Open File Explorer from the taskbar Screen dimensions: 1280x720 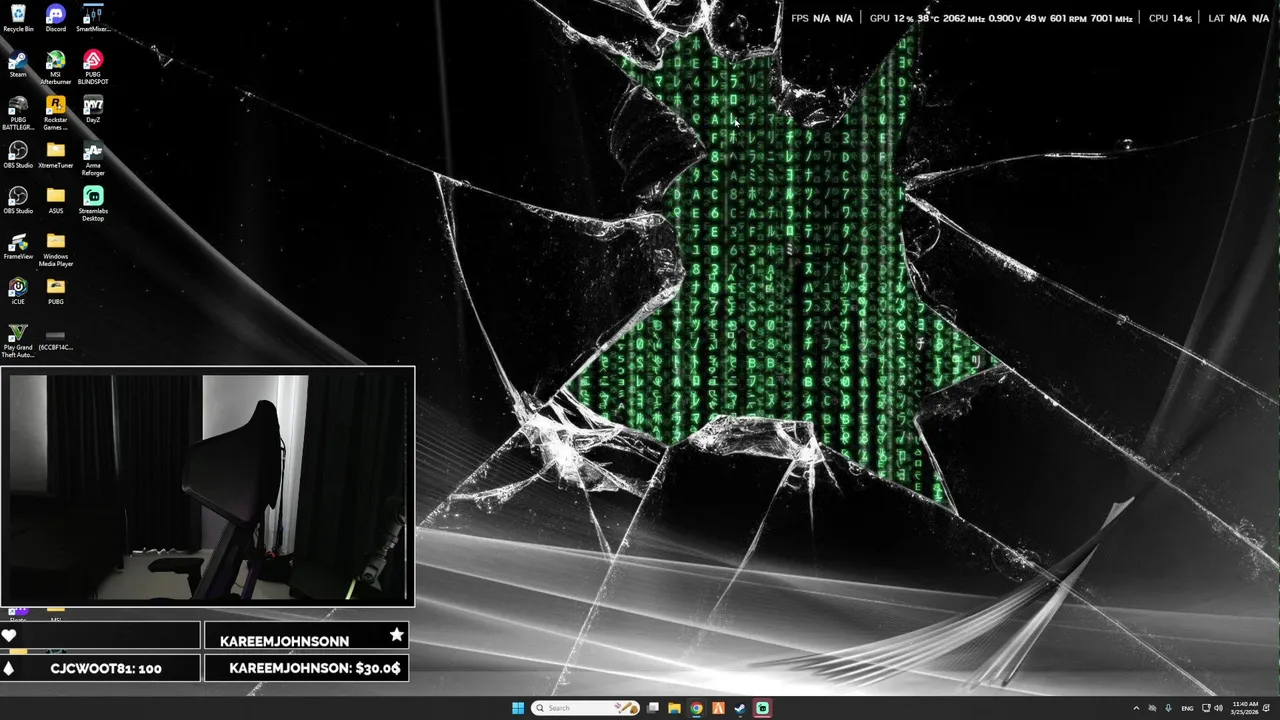coord(675,708)
